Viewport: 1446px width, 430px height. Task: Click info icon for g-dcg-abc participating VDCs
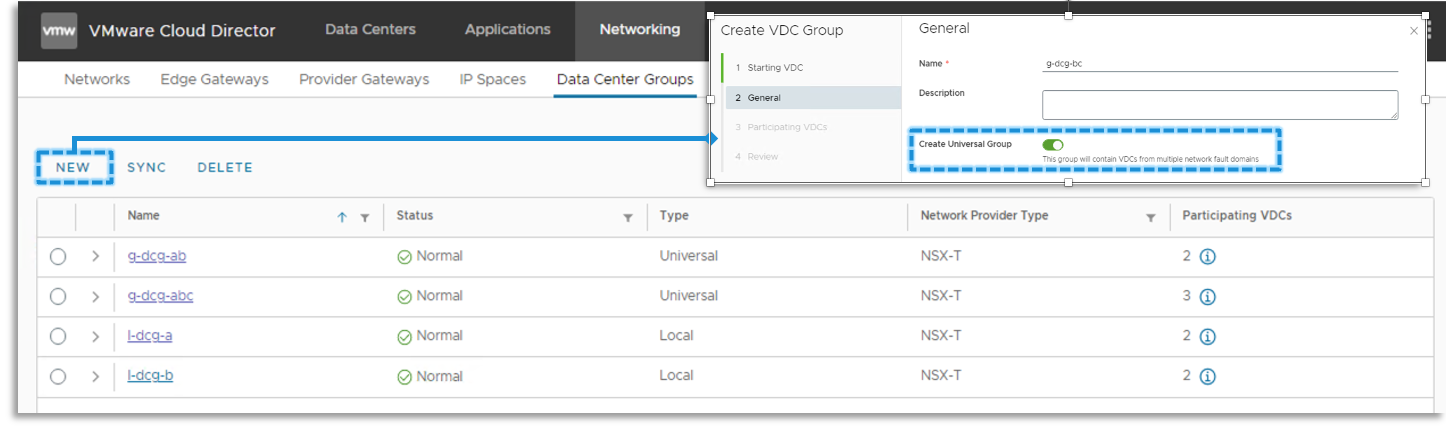tap(1207, 297)
